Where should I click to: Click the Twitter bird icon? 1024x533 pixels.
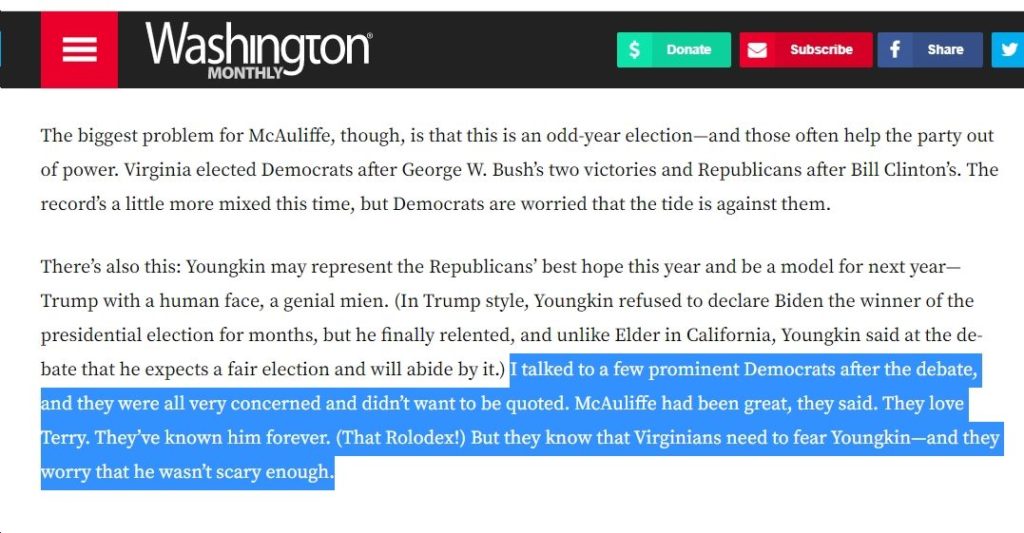click(1010, 50)
